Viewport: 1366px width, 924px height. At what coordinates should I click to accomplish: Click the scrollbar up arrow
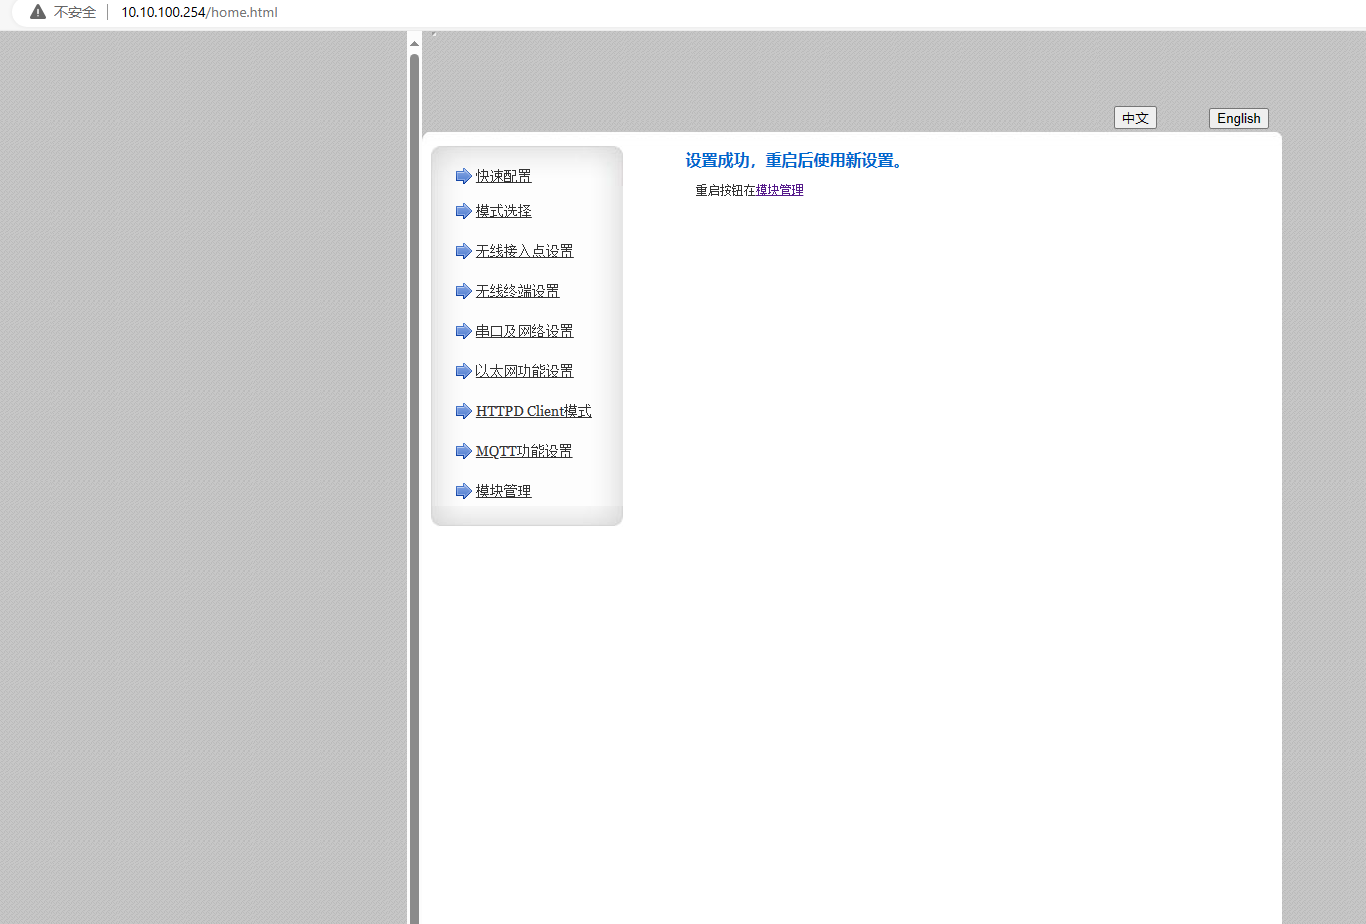coord(414,43)
